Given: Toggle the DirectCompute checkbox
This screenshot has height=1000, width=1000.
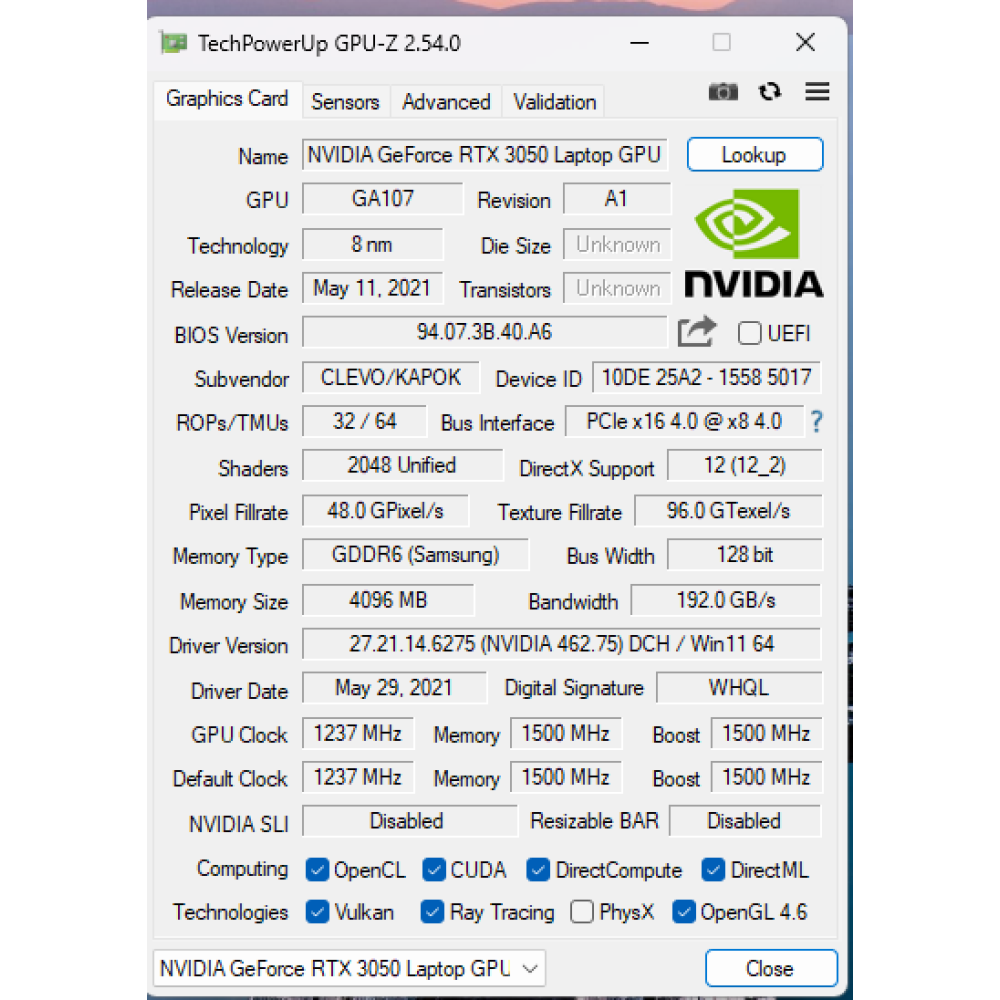Looking at the screenshot, I should 538,870.
